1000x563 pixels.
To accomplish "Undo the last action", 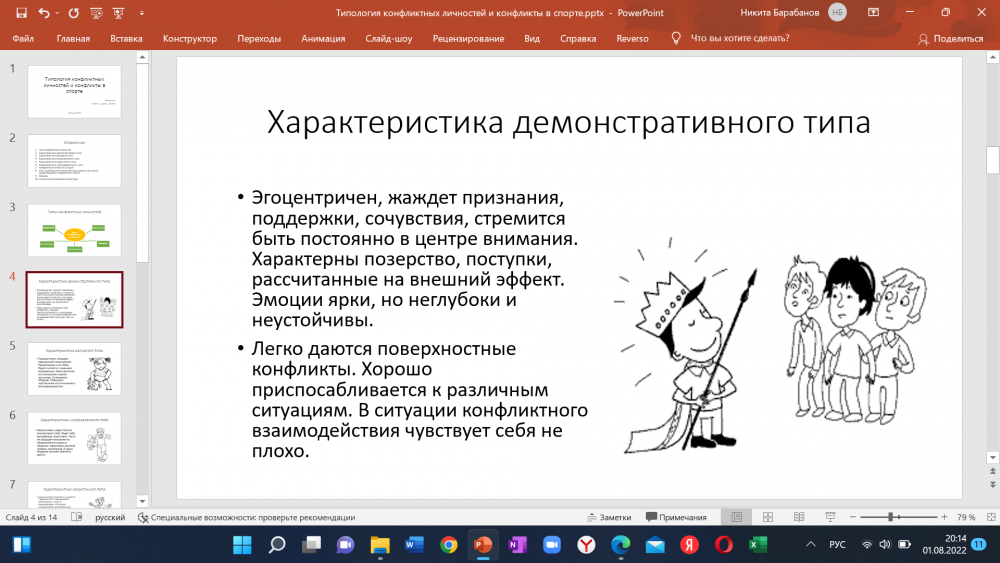I will 44,13.
